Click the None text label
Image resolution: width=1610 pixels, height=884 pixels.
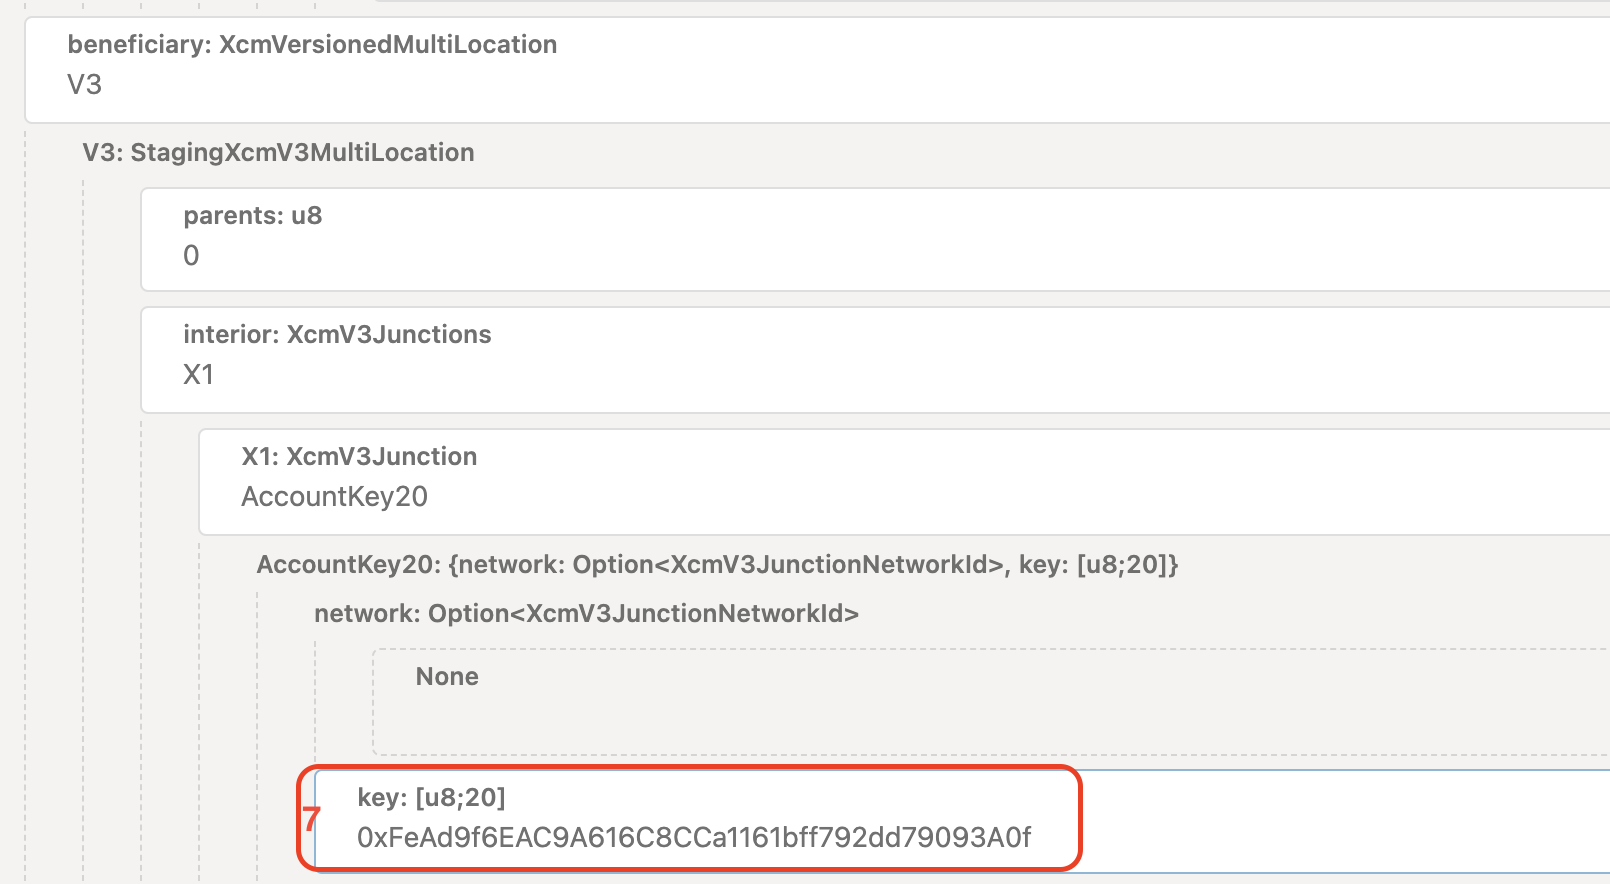point(447,677)
